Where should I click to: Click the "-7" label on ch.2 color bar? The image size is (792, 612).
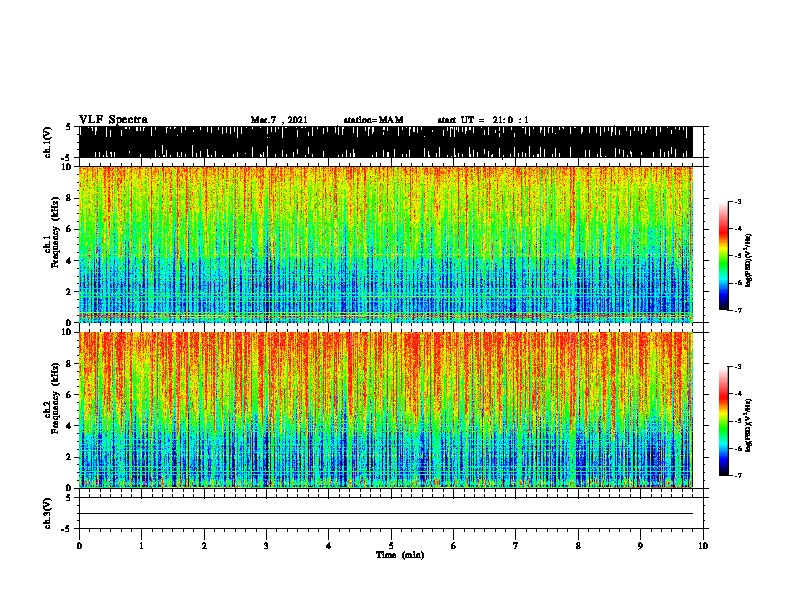click(x=737, y=475)
